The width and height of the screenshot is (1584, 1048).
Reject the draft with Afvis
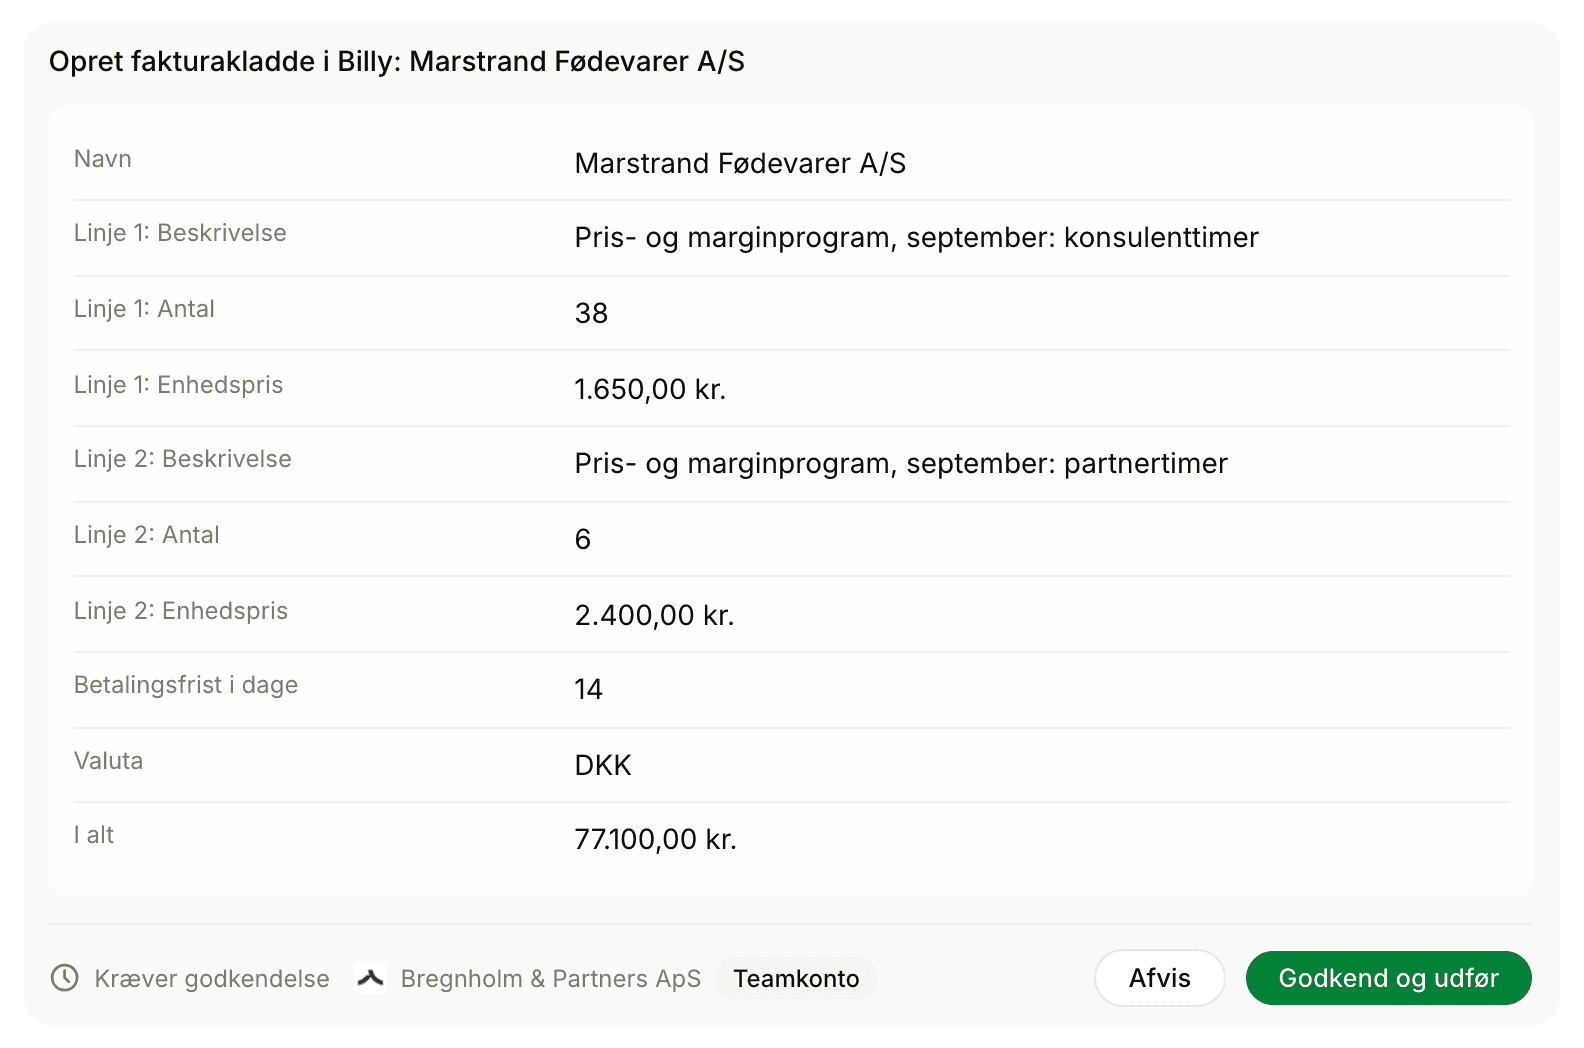pos(1160,978)
